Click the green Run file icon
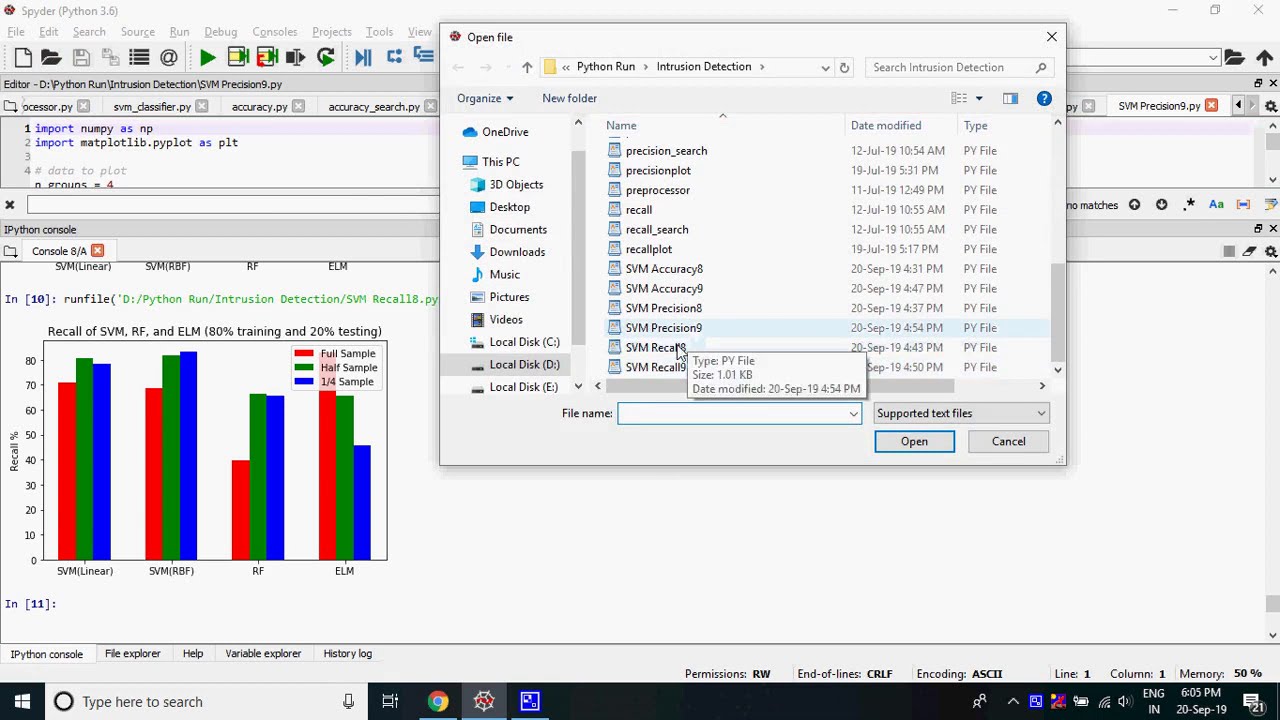 pyautogui.click(x=208, y=58)
